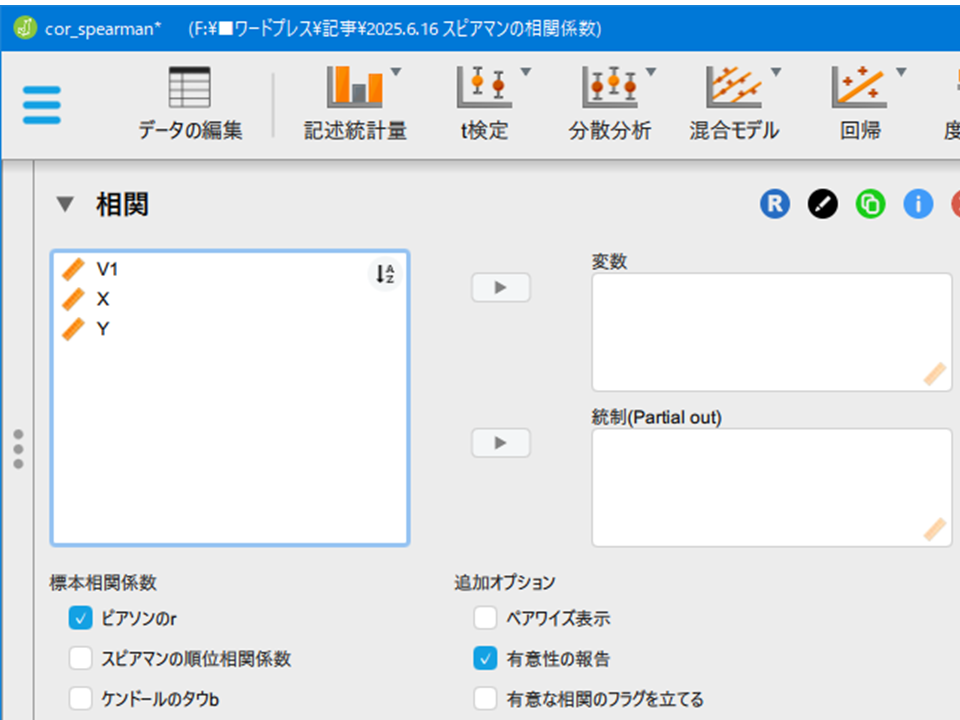Image resolution: width=960 pixels, height=720 pixels.
Task: Click inside the 変数 target box
Action: (771, 332)
